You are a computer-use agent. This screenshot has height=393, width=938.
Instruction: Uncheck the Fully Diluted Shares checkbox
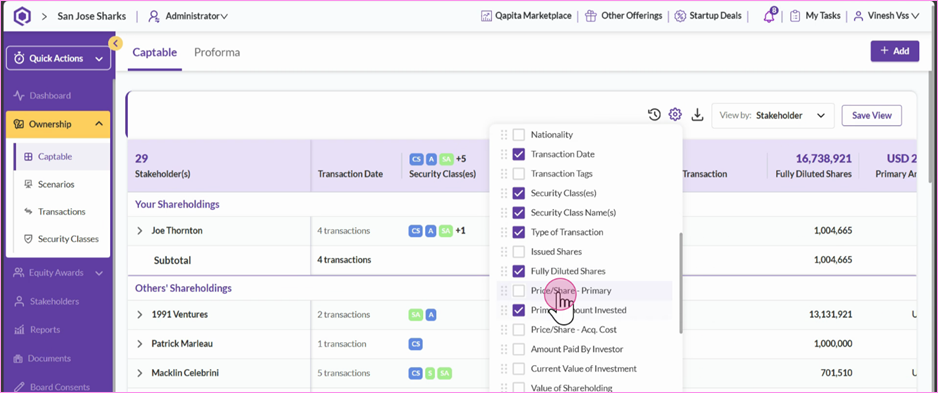click(519, 271)
